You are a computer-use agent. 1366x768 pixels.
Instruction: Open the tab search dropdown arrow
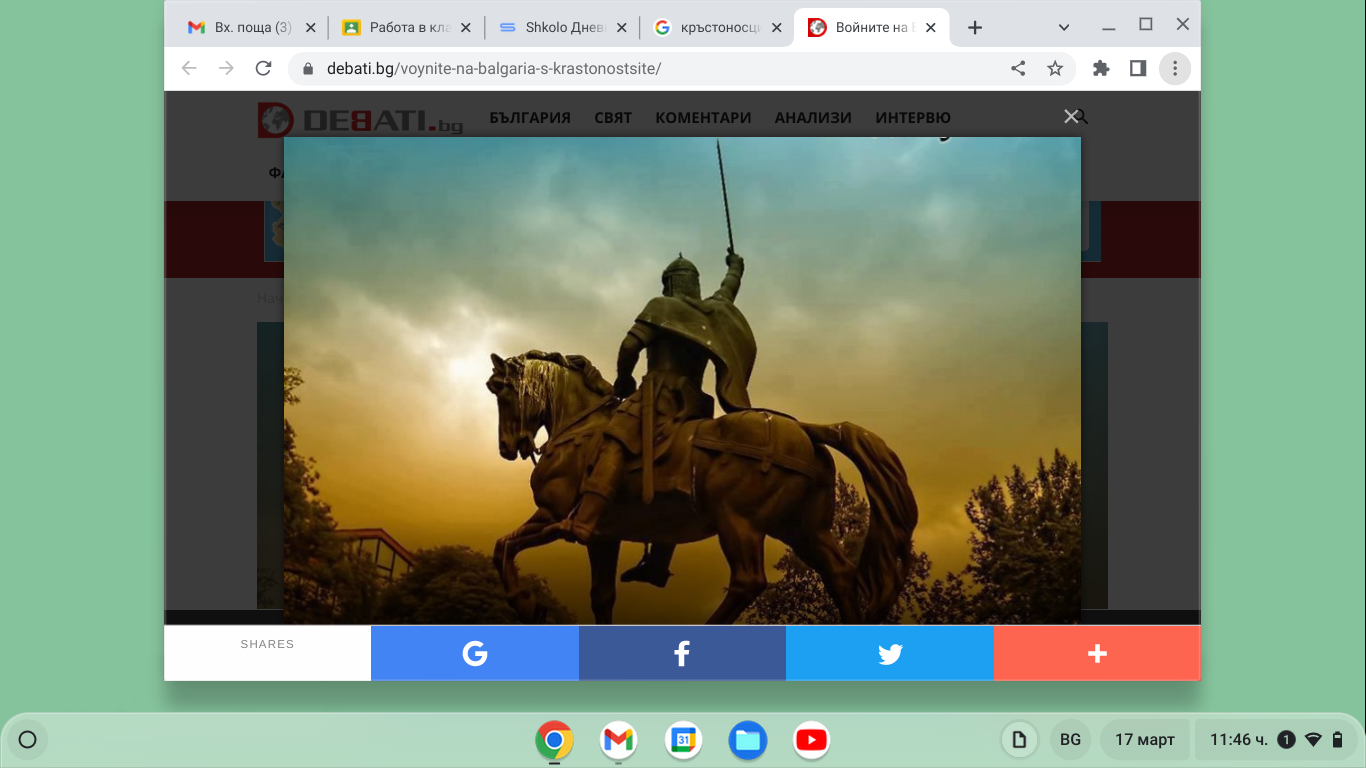click(x=1064, y=28)
